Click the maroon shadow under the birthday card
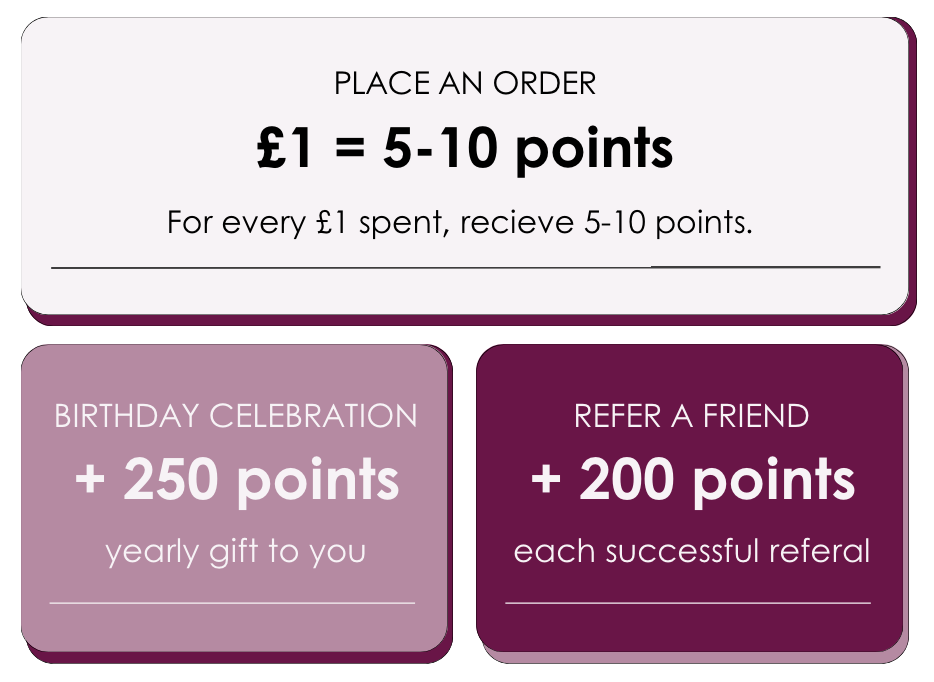This screenshot has width=934, height=682. tap(236, 656)
